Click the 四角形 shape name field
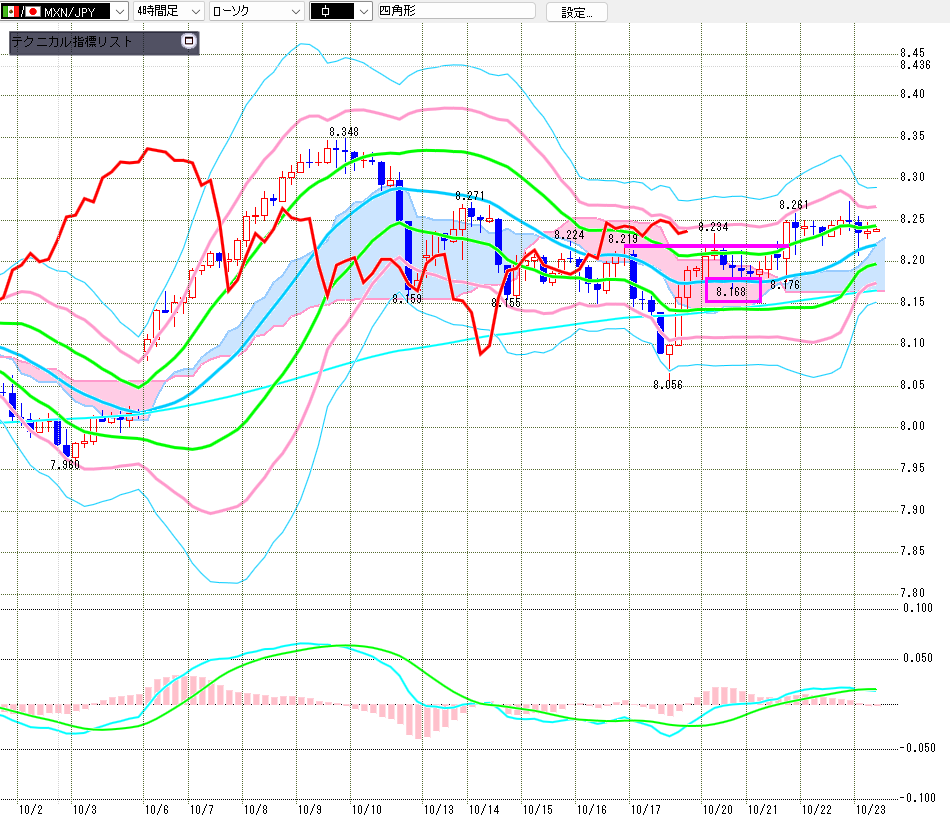This screenshot has height=820, width=950. [x=454, y=12]
